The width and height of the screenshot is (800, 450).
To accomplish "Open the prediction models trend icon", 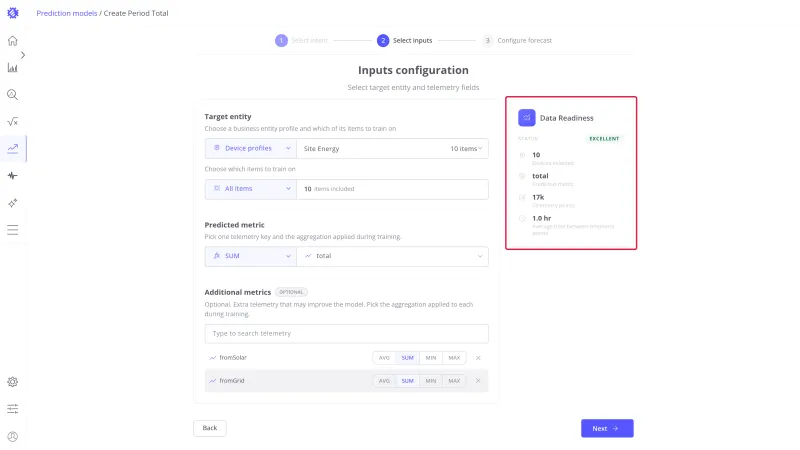I will coord(13,148).
